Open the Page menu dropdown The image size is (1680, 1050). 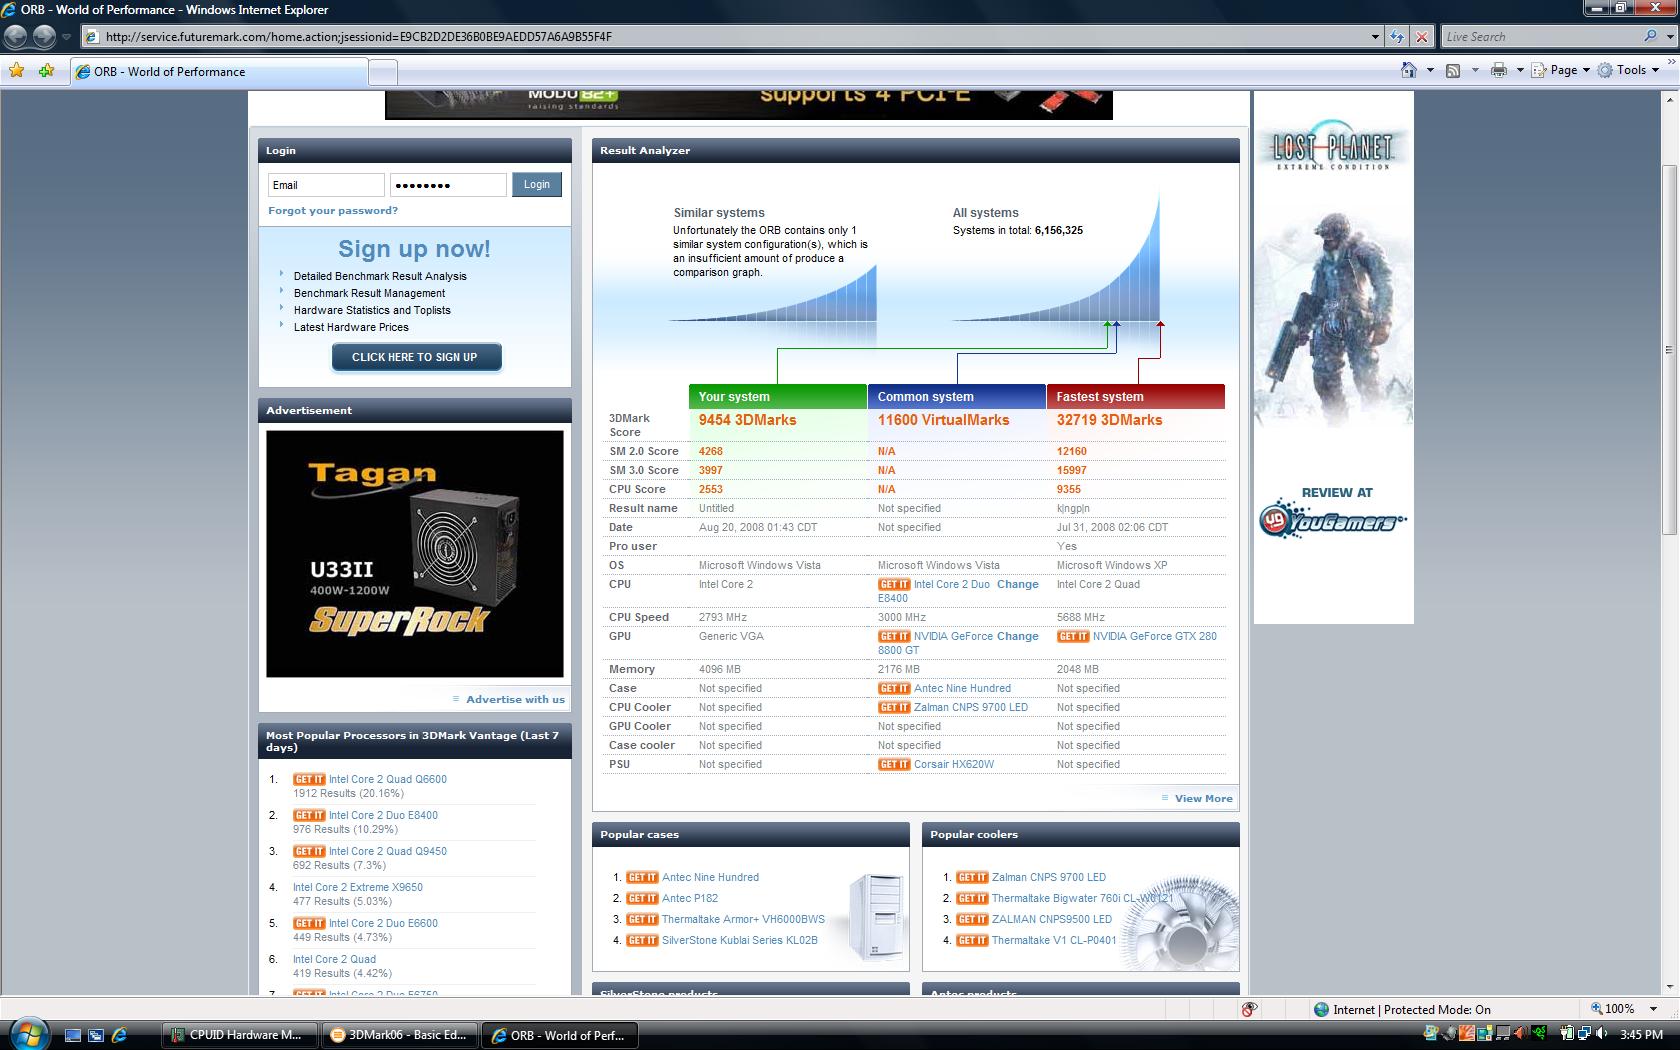[1561, 70]
